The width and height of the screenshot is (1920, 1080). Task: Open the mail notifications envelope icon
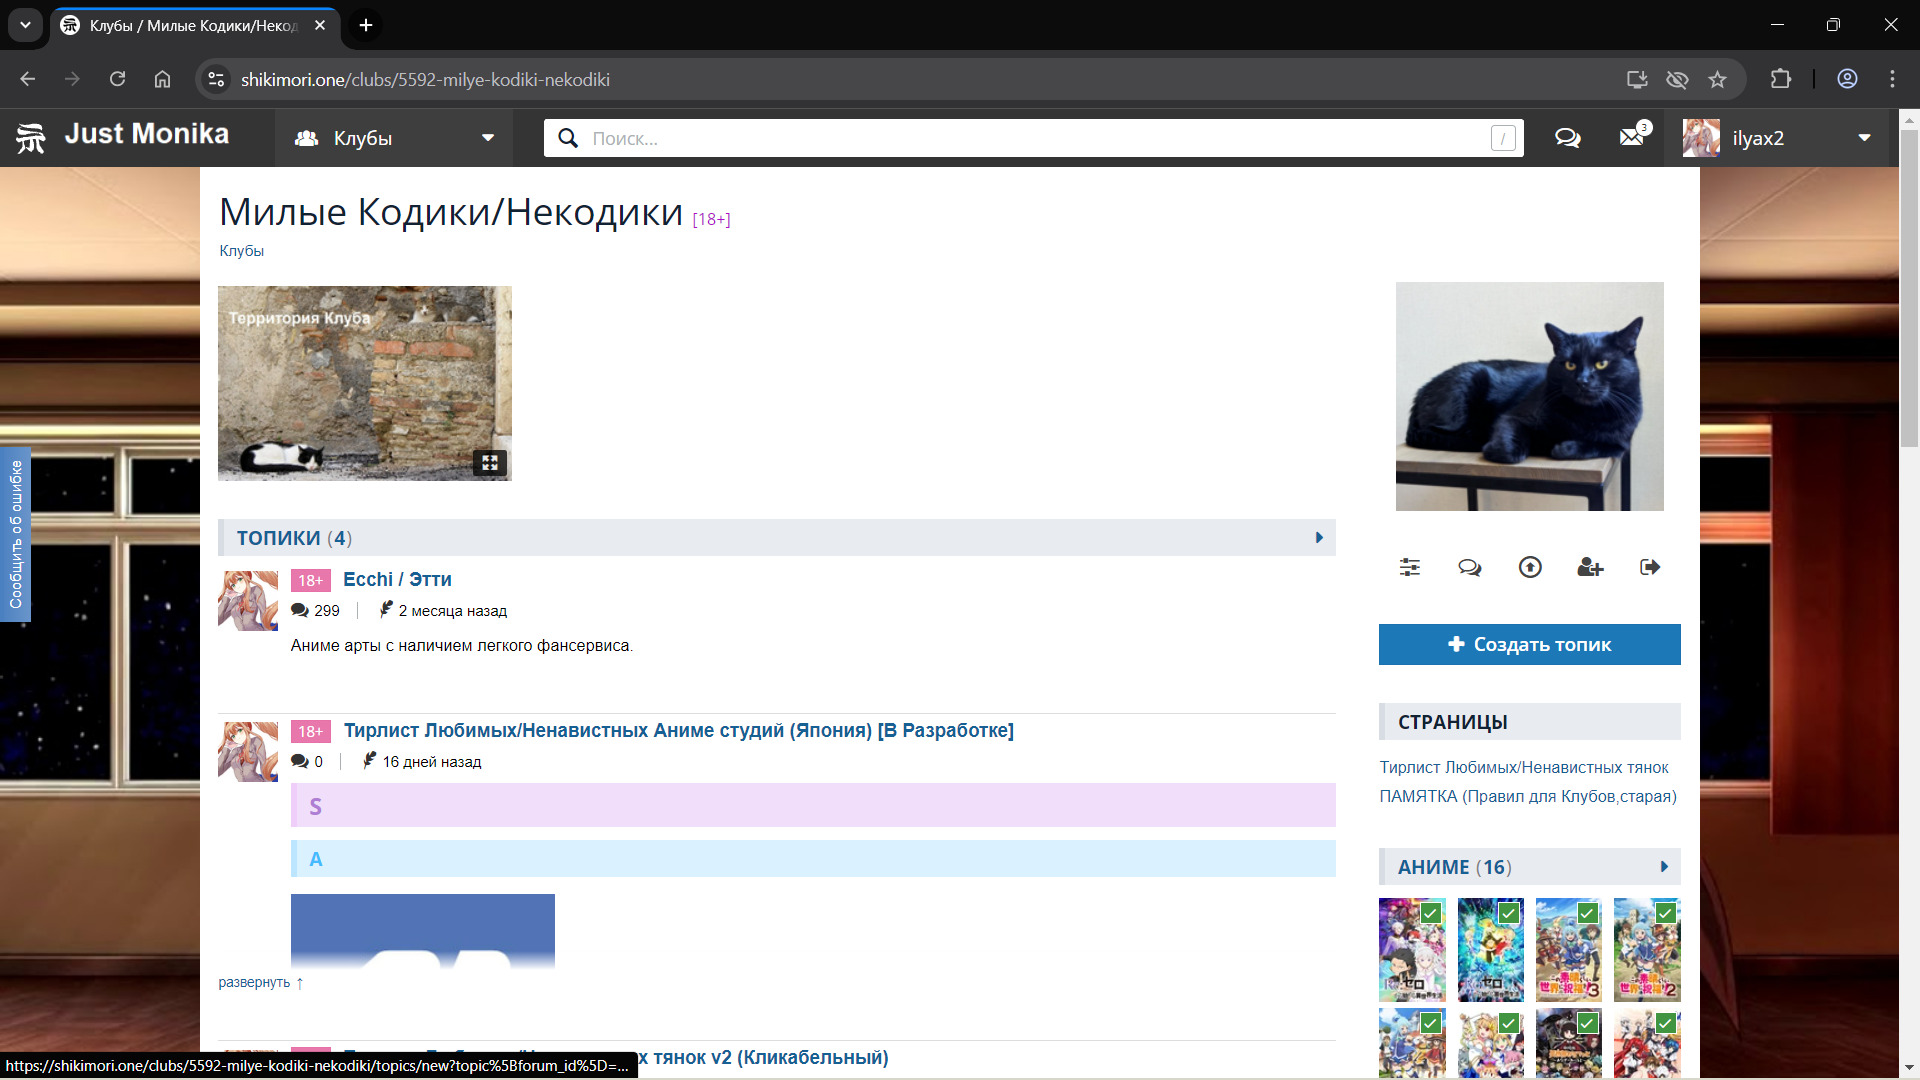pyautogui.click(x=1632, y=138)
